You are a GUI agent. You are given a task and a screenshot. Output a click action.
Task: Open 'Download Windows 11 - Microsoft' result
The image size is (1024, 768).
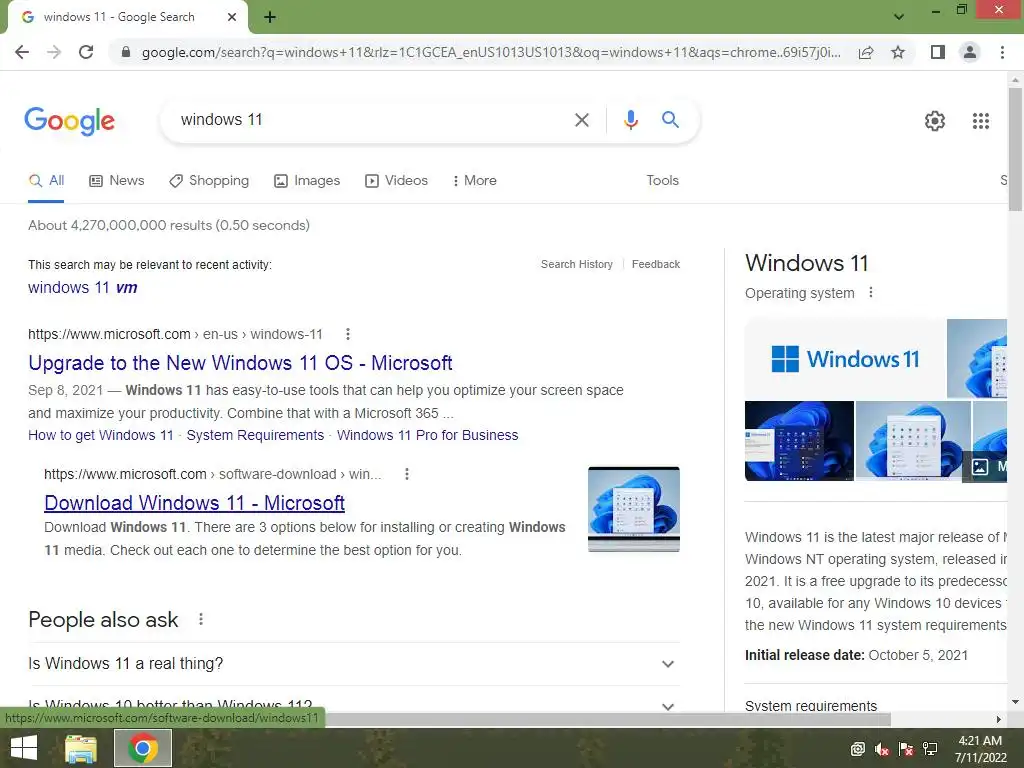point(194,503)
